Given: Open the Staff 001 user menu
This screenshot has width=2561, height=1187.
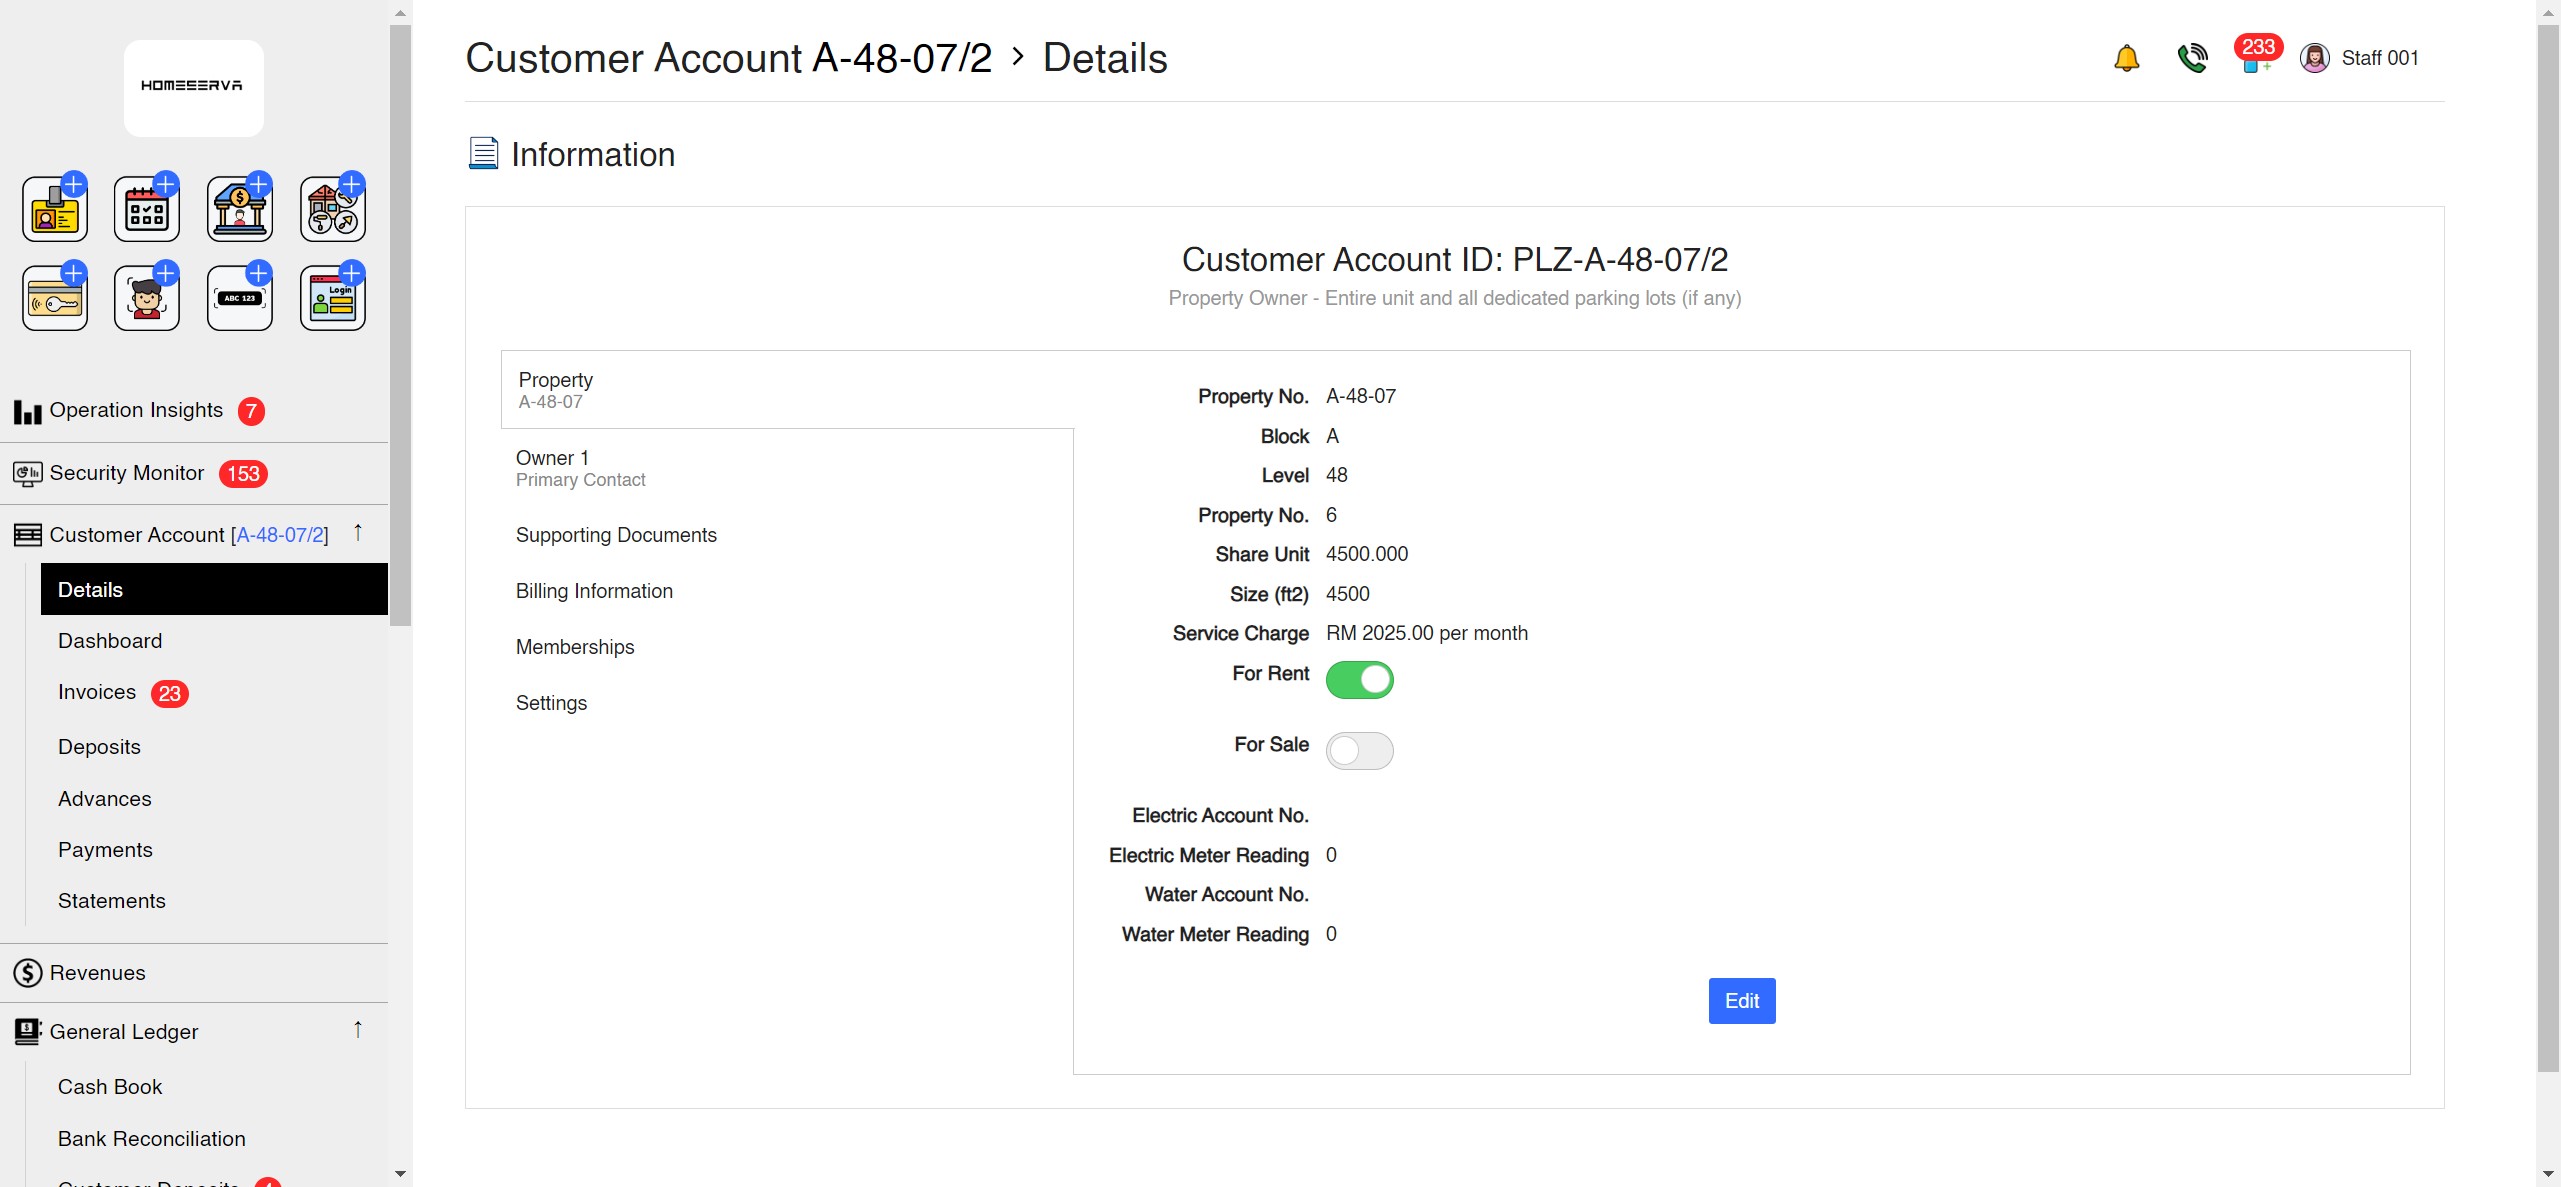Looking at the screenshot, I should (x=2360, y=58).
